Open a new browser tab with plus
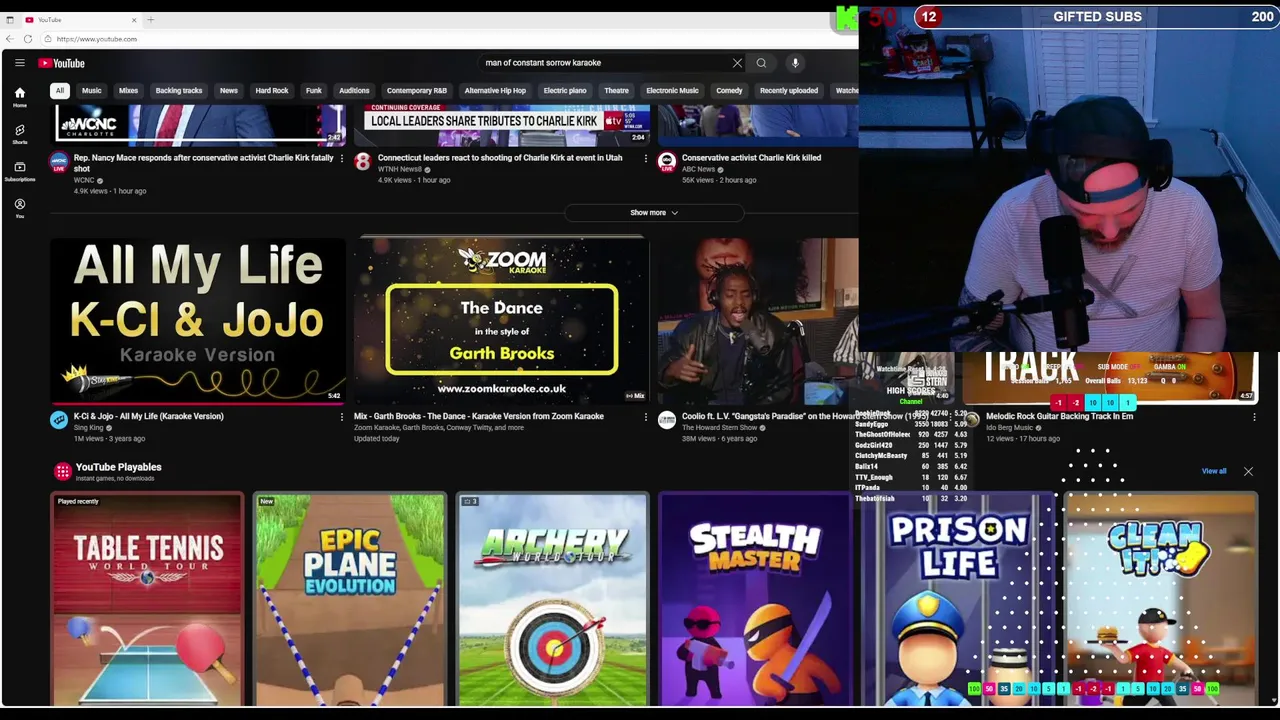Image resolution: width=1280 pixels, height=720 pixels. pos(151,19)
